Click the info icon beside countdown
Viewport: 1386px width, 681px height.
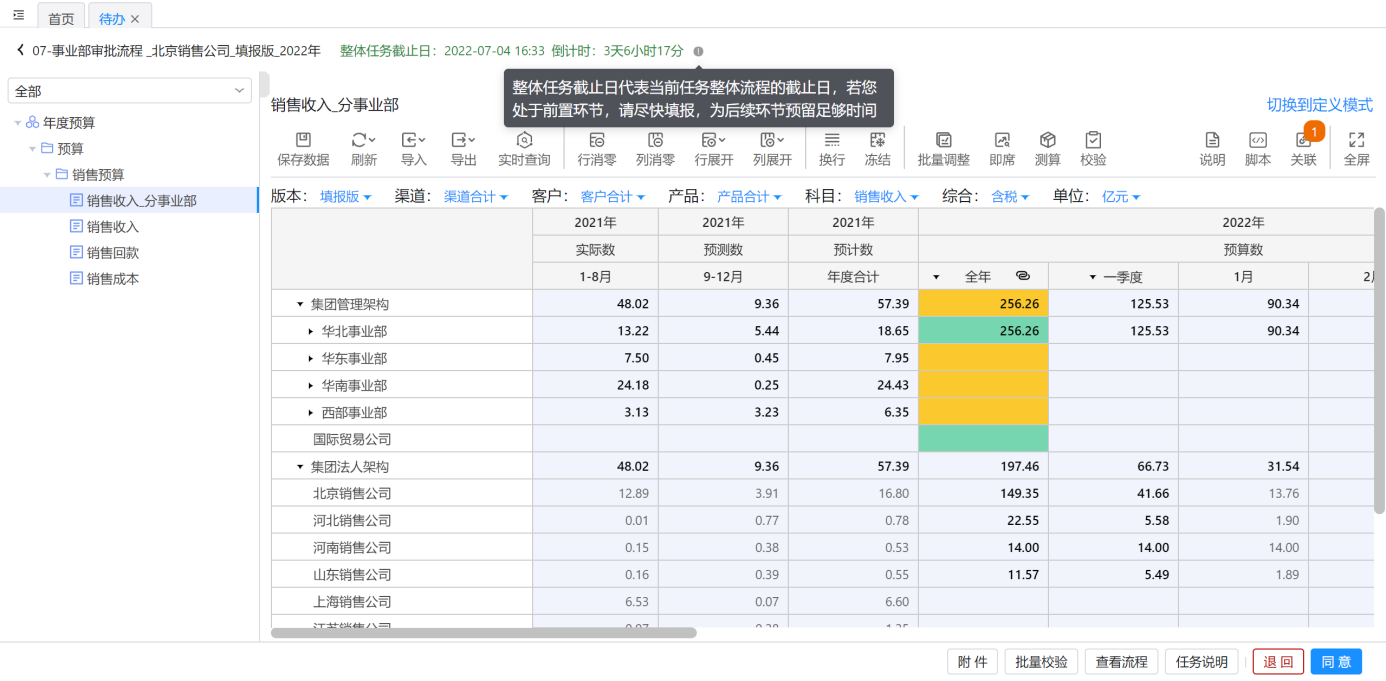point(698,51)
